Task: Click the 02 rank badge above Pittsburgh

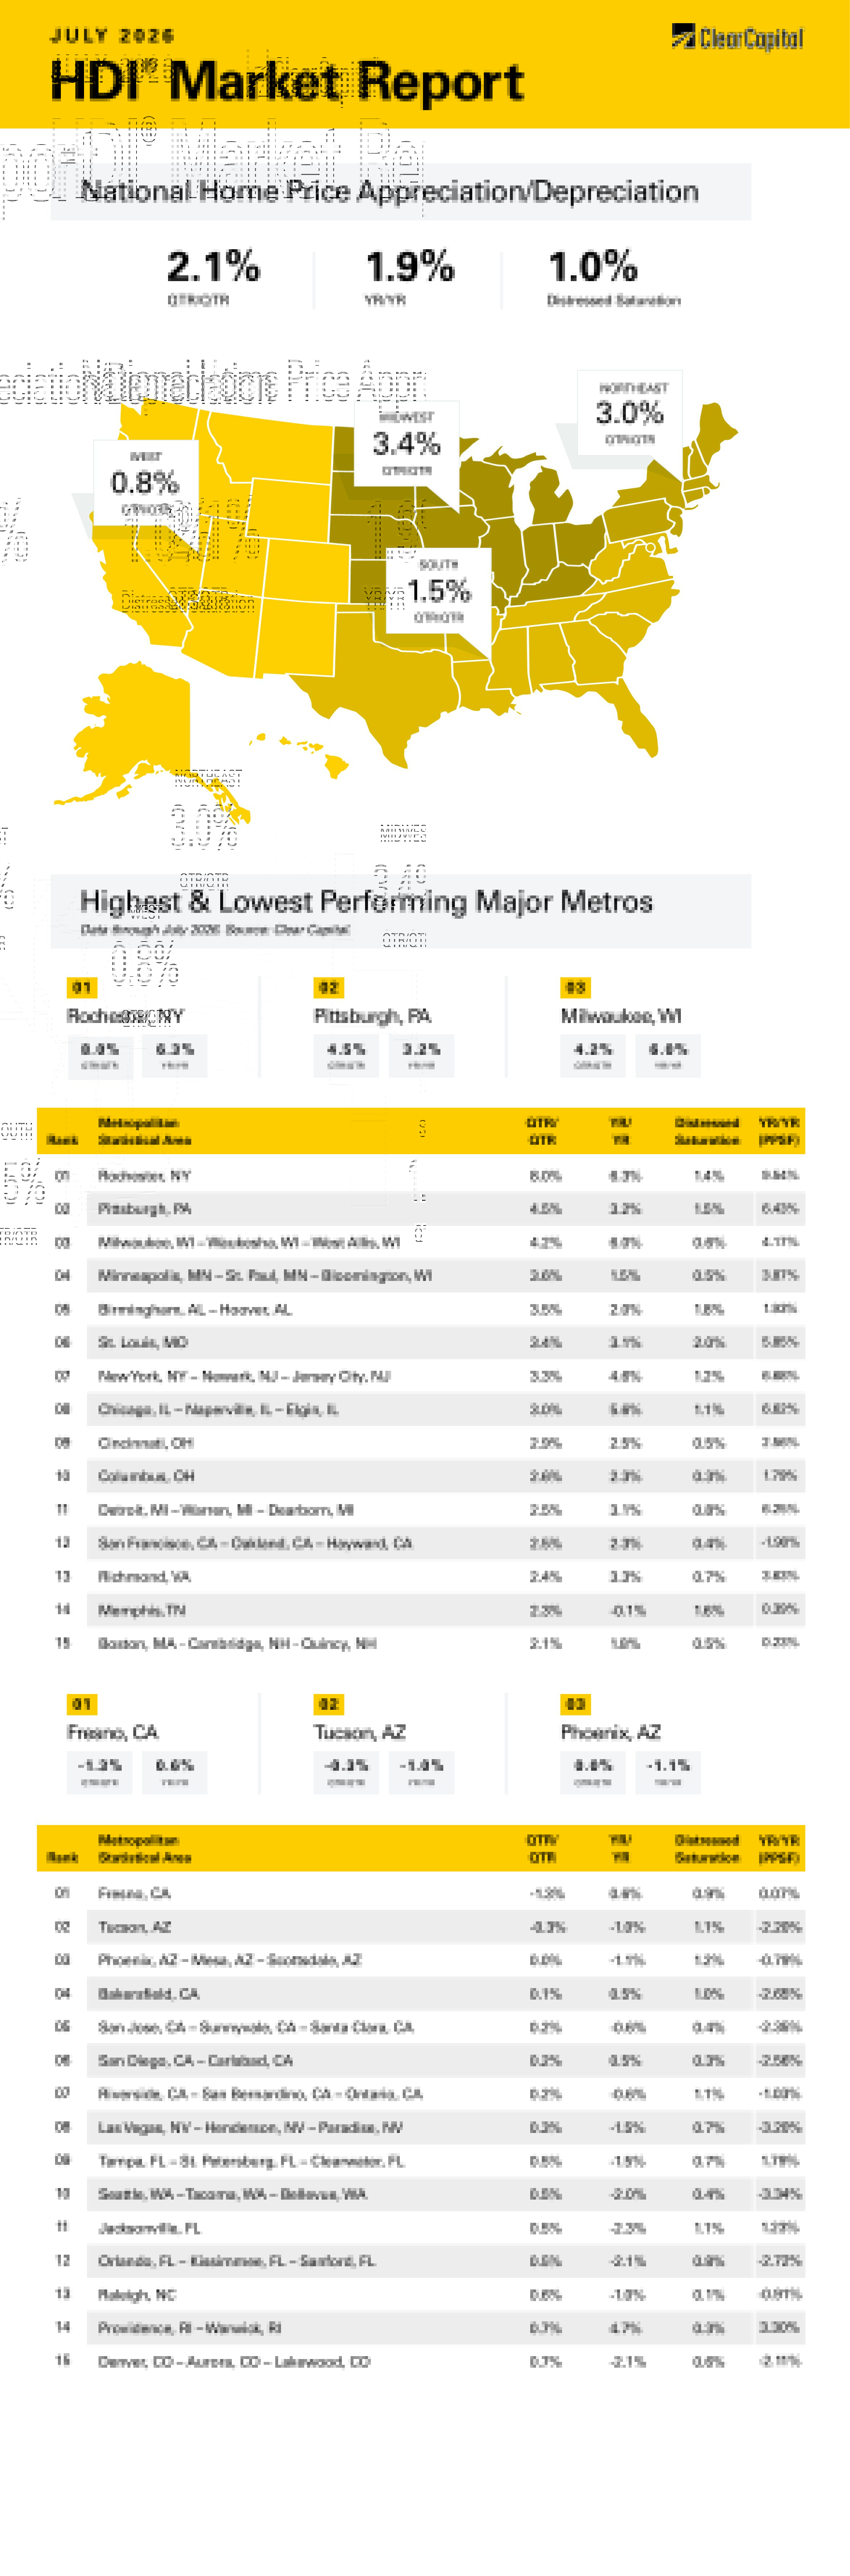Action: (328, 987)
